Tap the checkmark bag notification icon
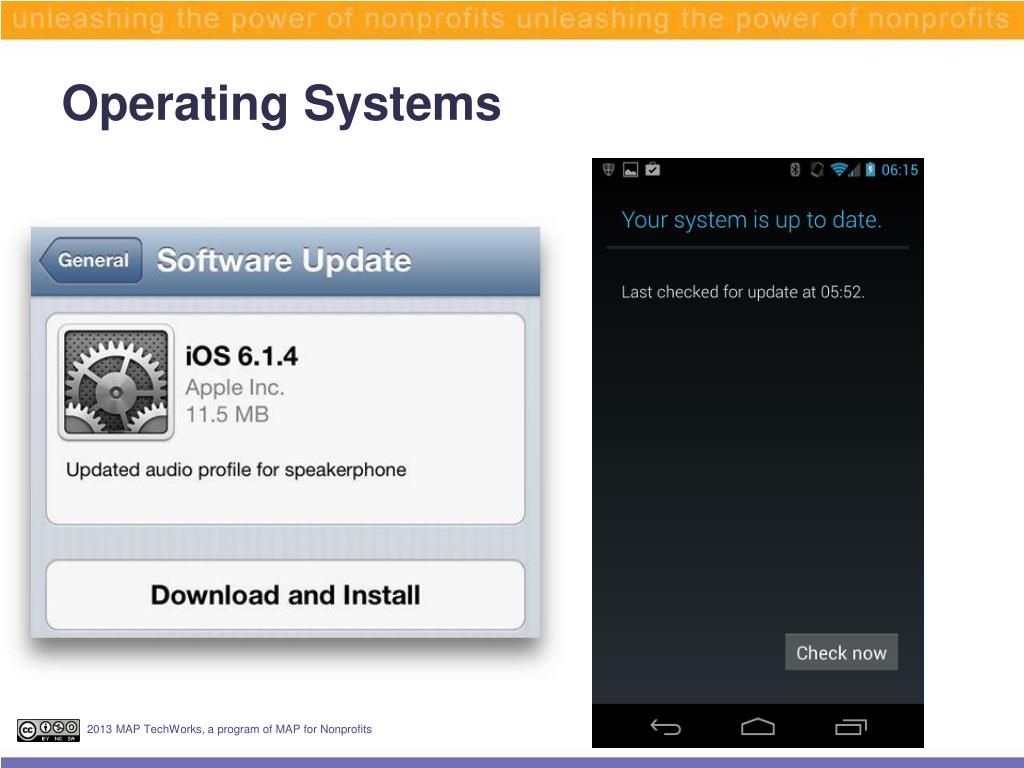This screenshot has width=1024, height=768. tap(652, 170)
